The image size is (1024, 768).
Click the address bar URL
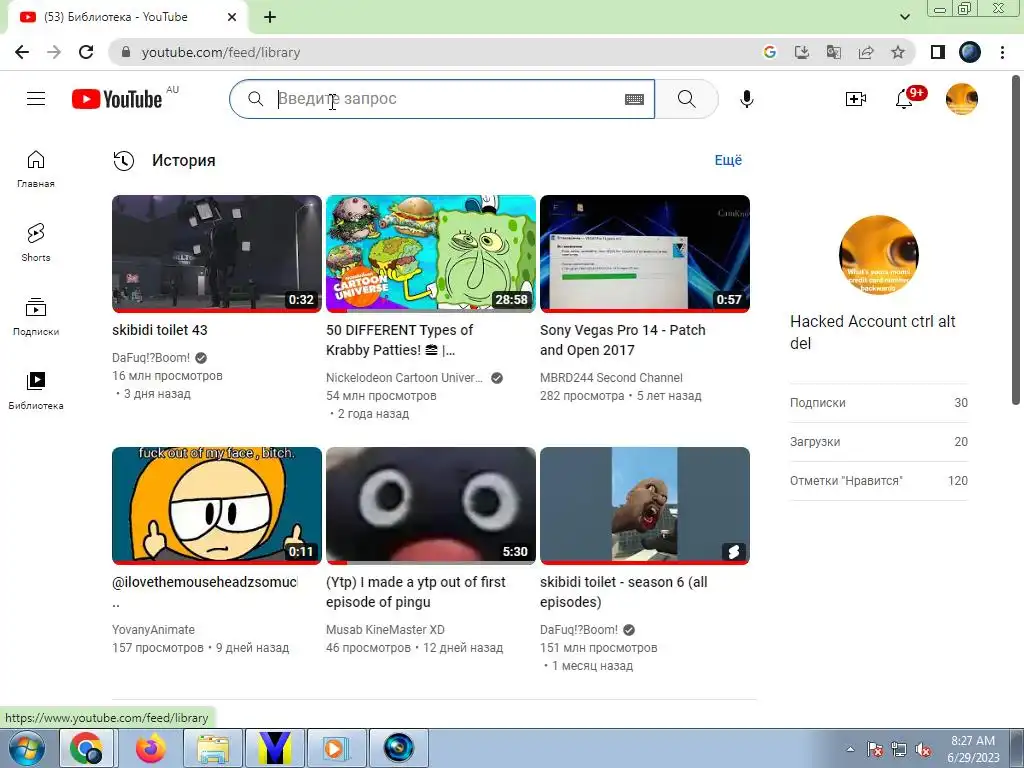coord(221,52)
